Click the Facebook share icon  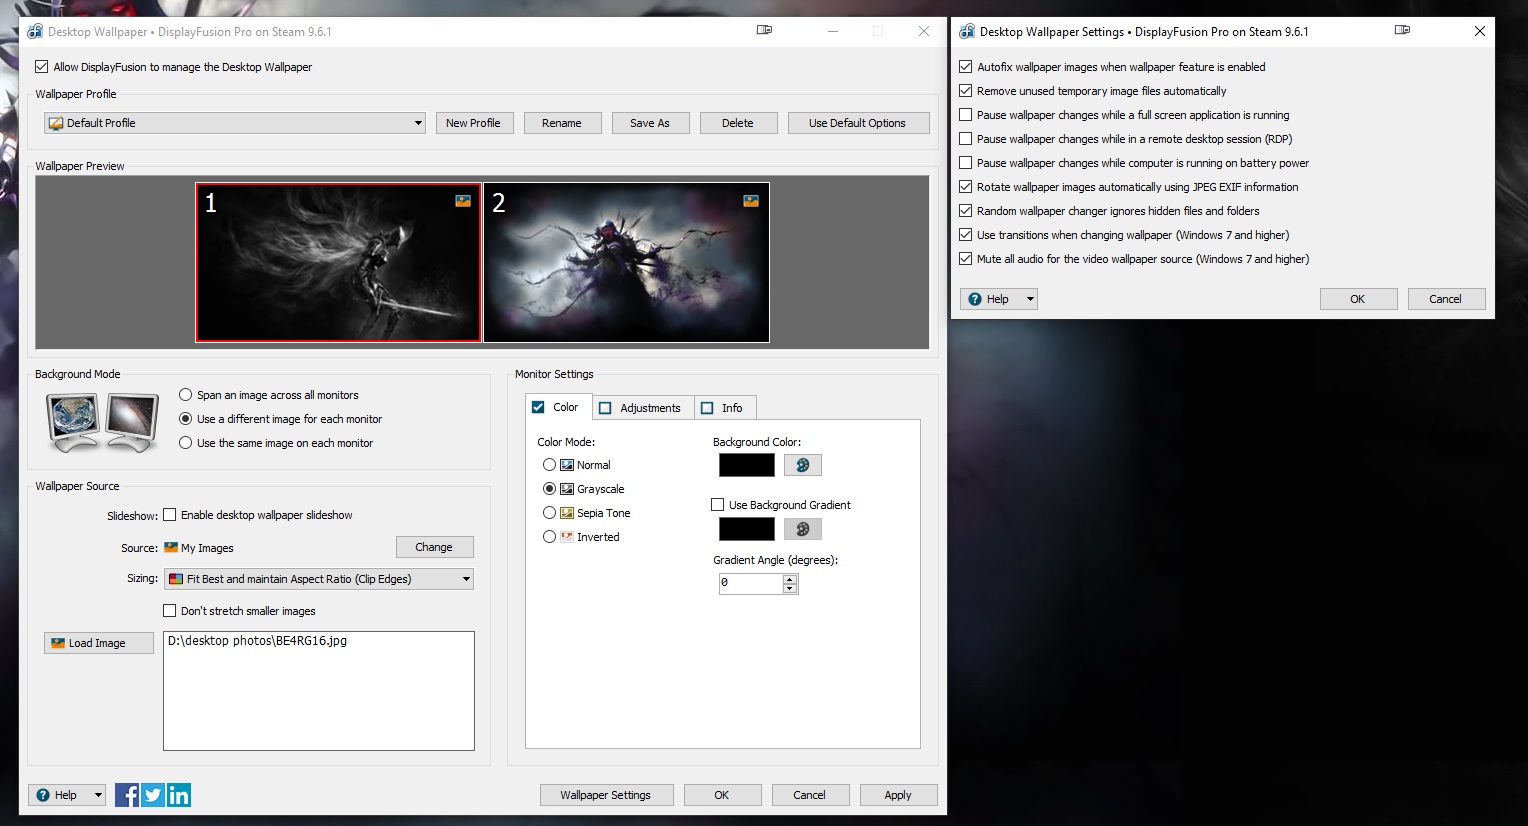coord(127,795)
